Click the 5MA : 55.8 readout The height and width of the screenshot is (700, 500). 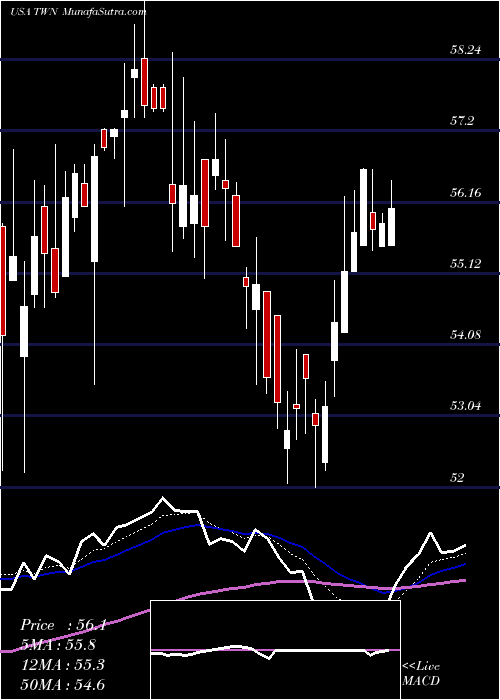coord(58,645)
